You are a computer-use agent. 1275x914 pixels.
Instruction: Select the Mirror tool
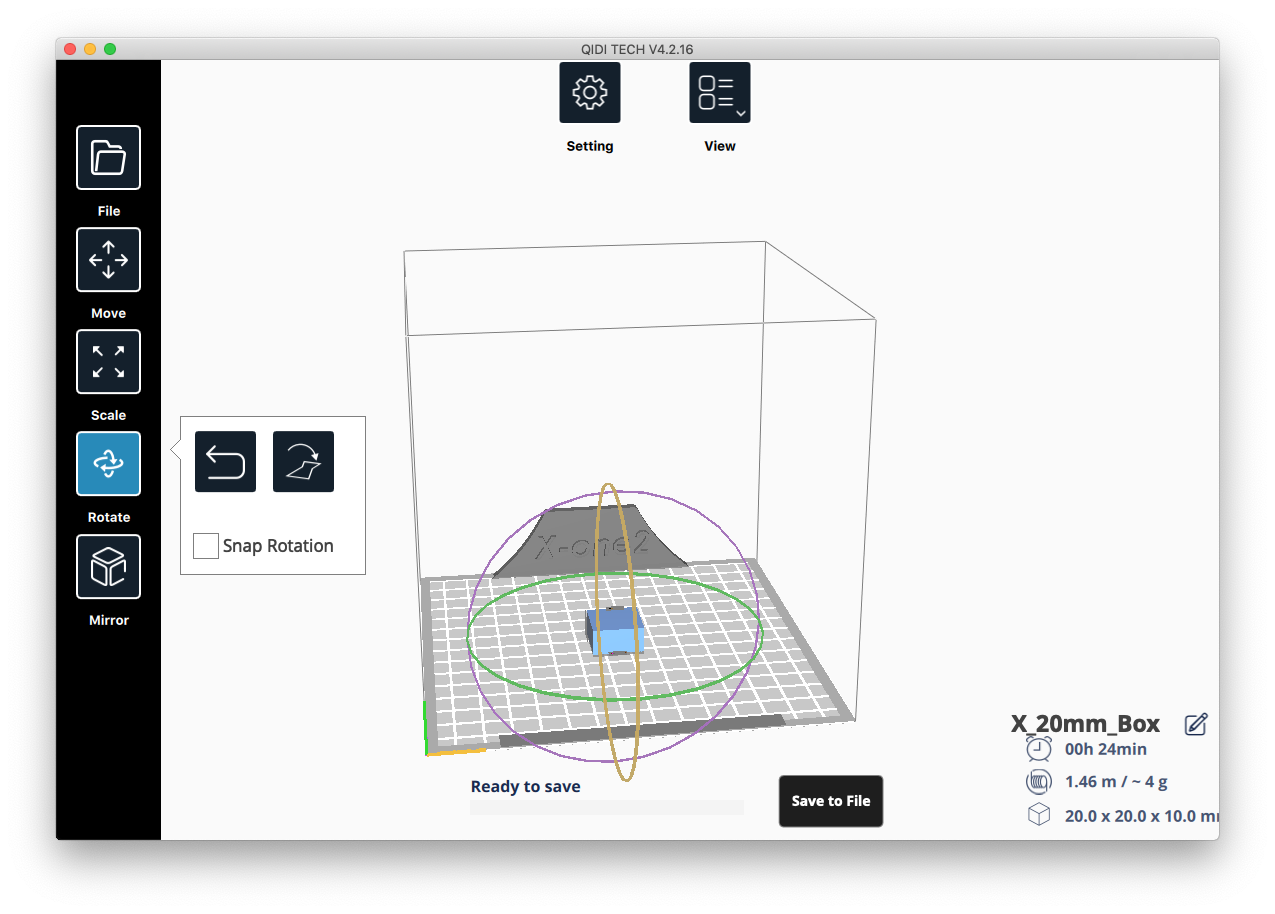coord(108,567)
